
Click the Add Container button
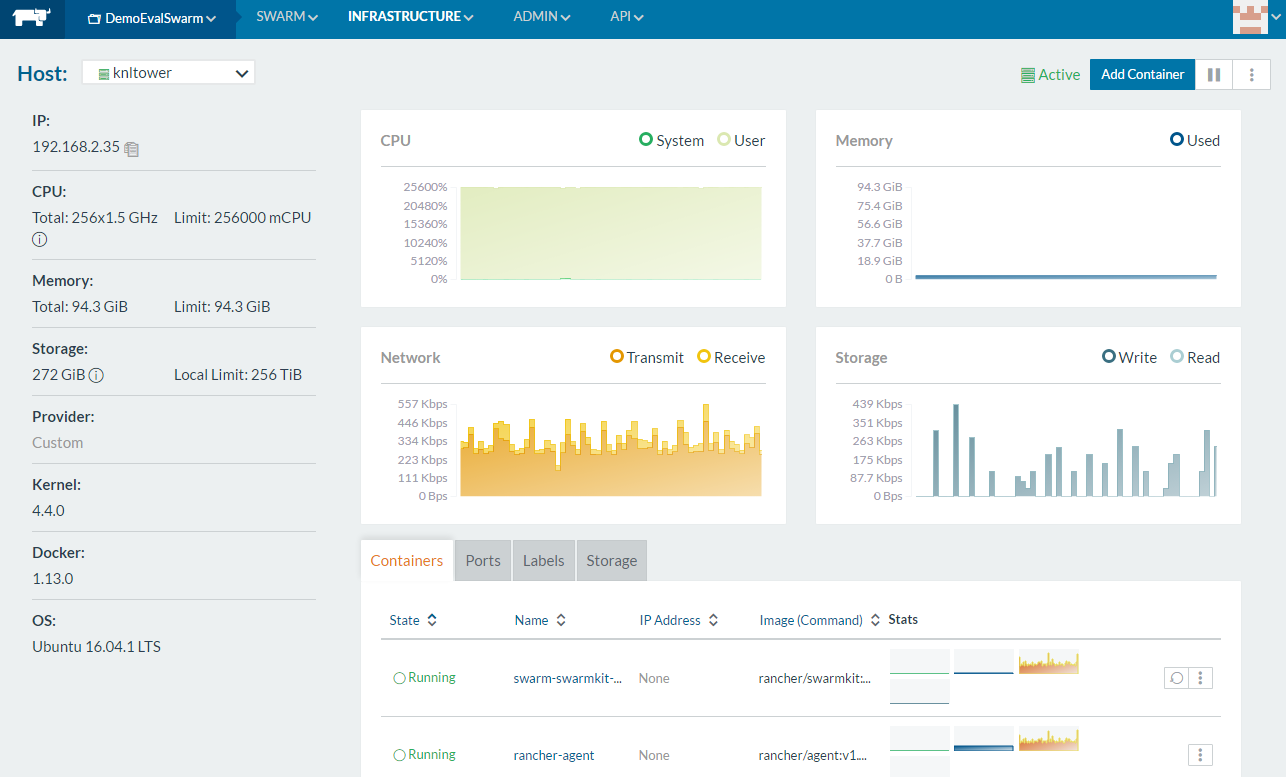tap(1142, 75)
